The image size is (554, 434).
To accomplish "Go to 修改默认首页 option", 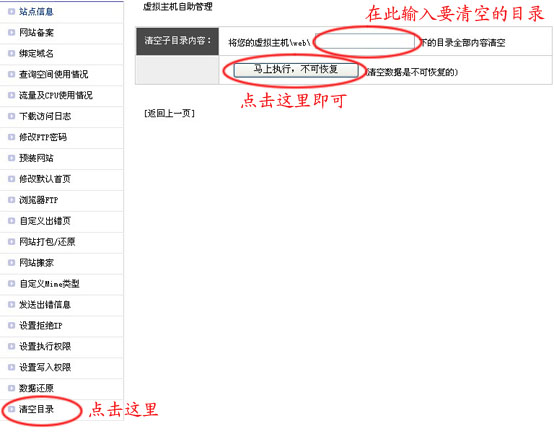I will (45, 179).
